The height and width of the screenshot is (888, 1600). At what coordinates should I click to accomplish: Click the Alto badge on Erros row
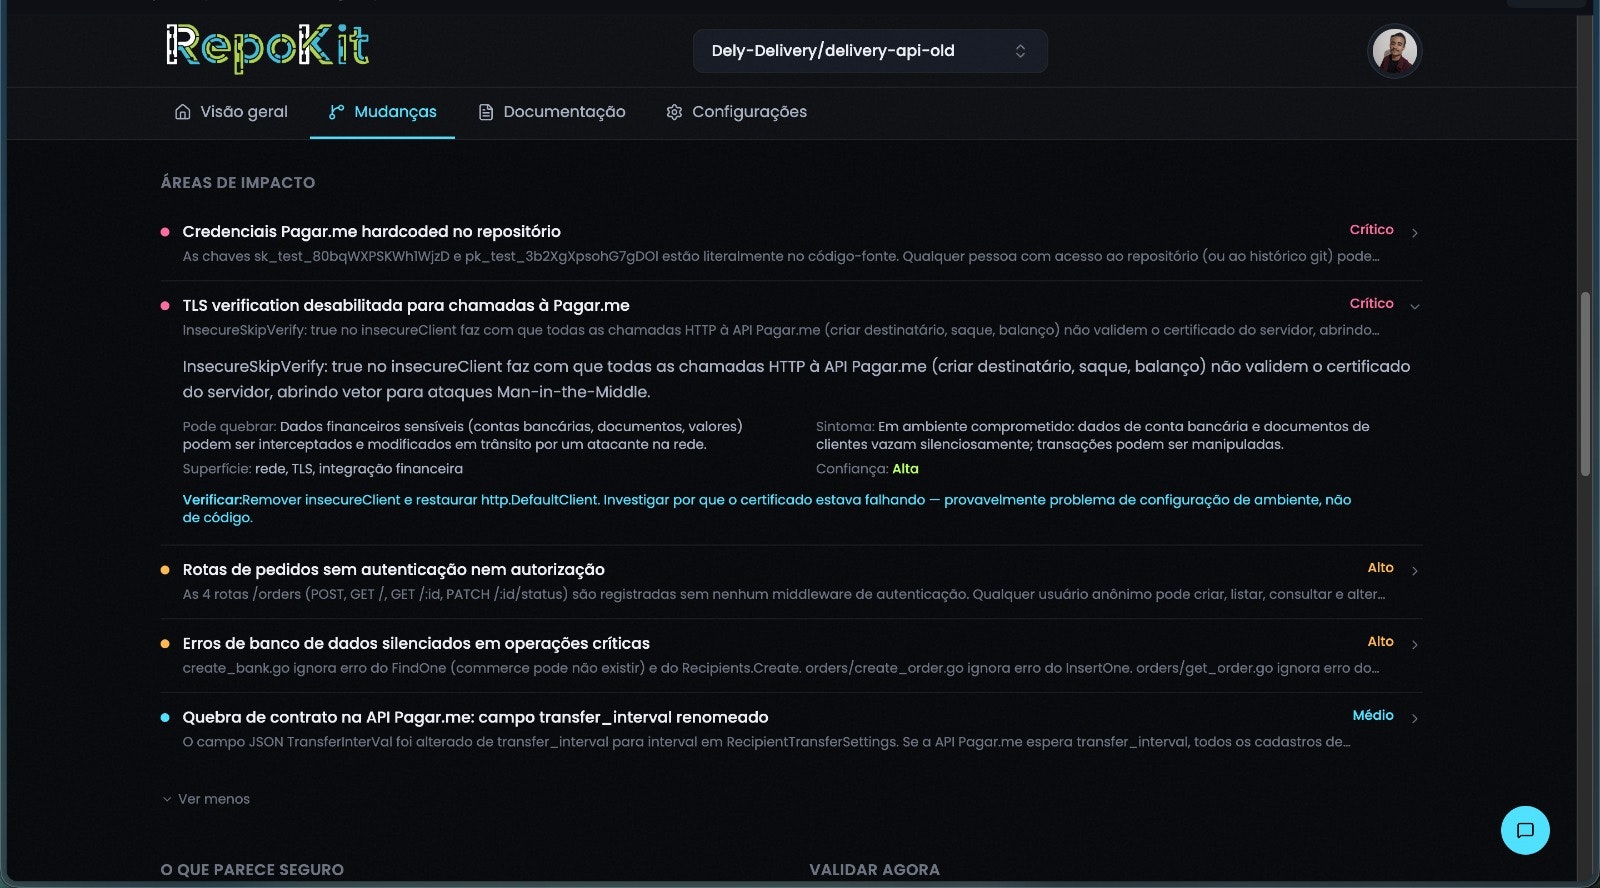pos(1380,642)
